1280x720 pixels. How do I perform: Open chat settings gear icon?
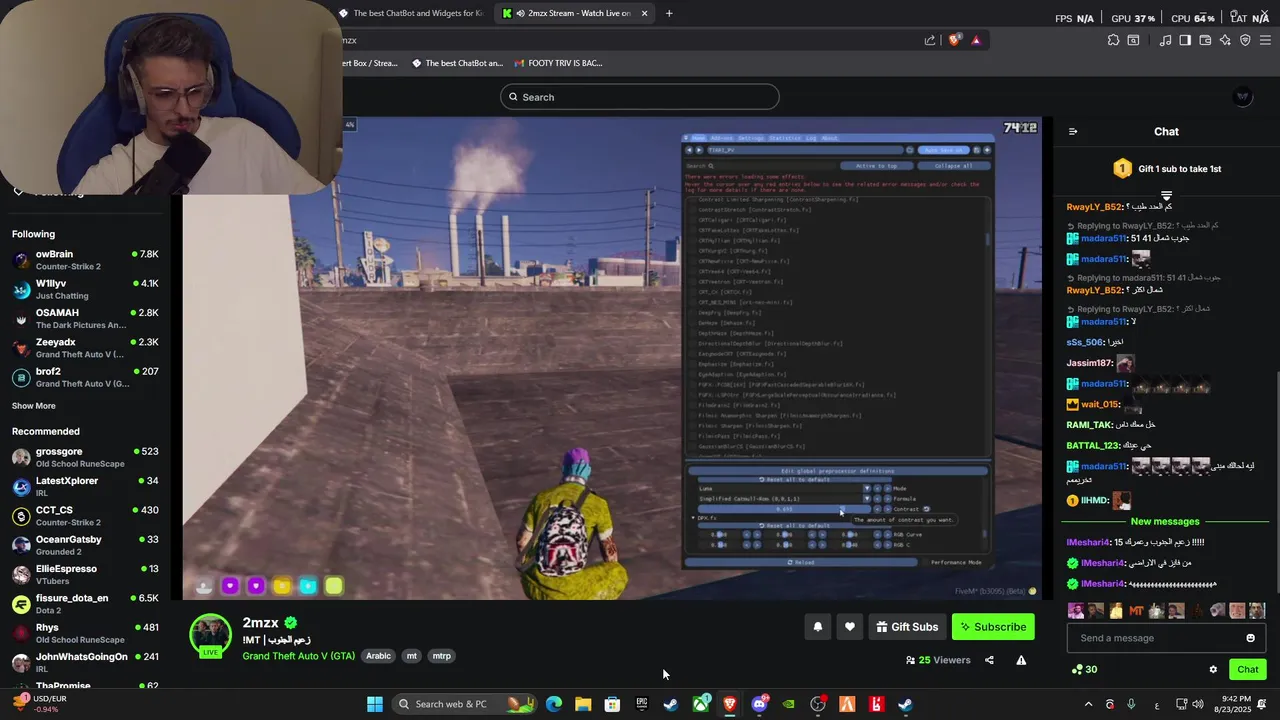(x=1213, y=669)
